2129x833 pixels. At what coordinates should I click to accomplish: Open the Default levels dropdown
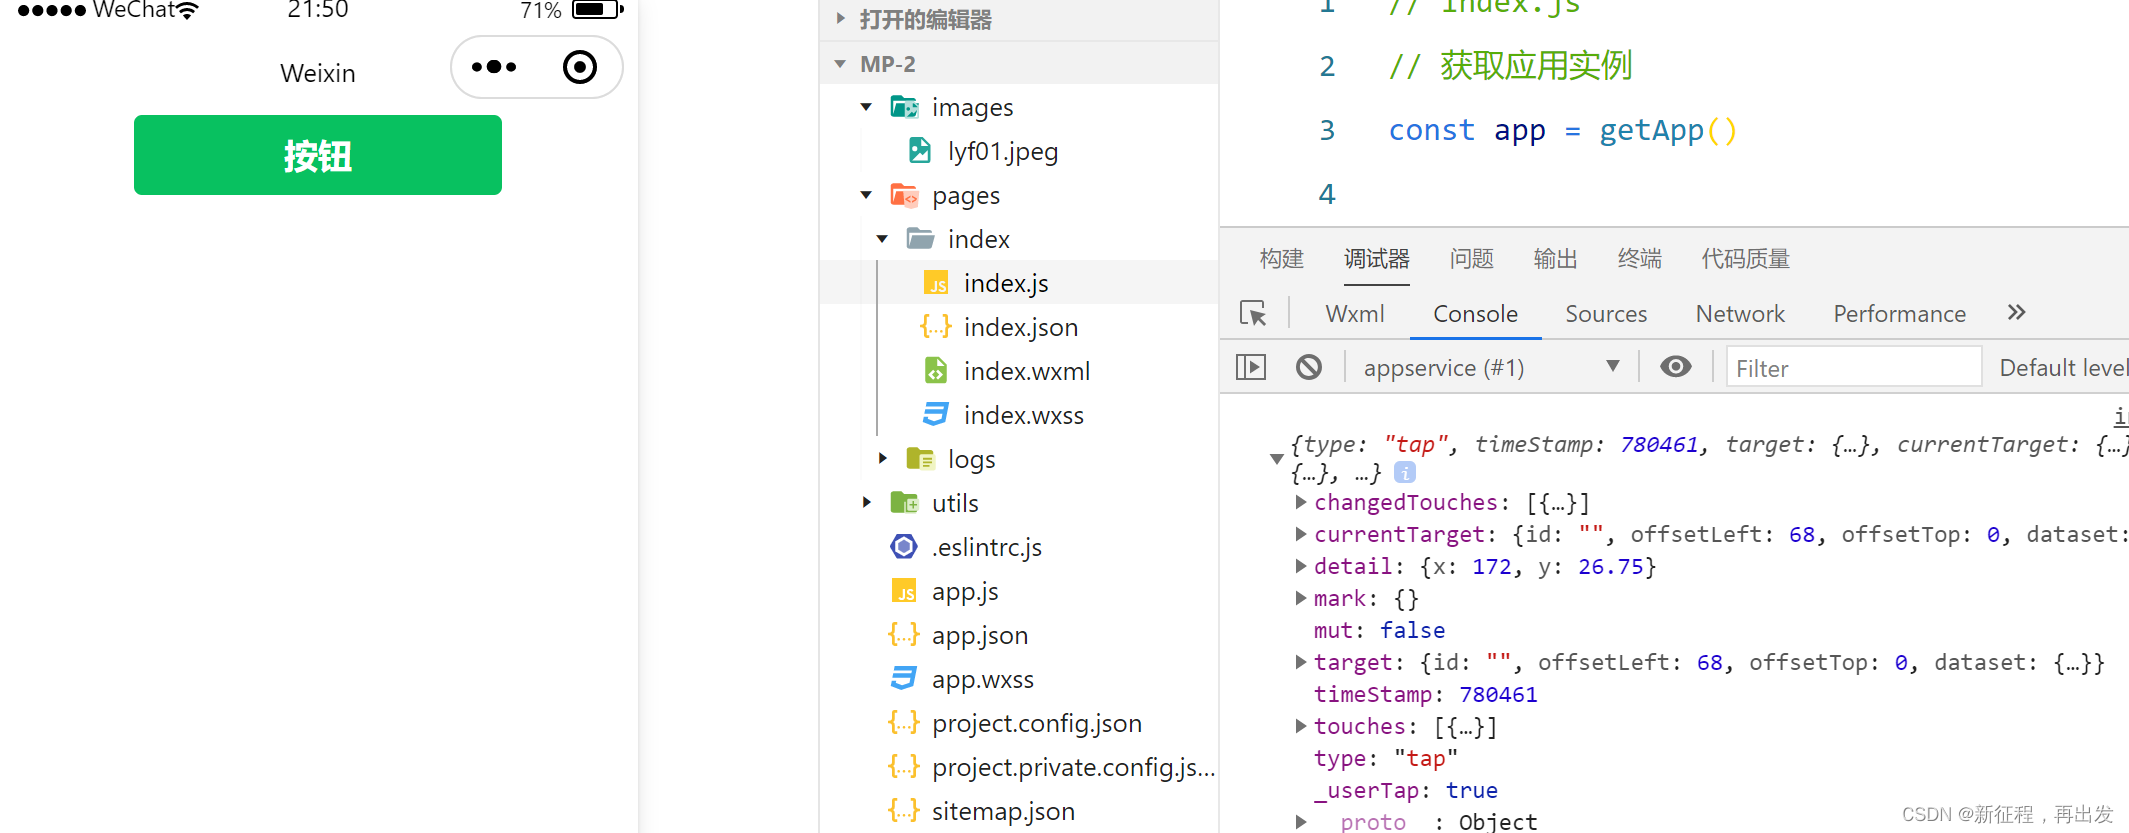coord(2064,367)
